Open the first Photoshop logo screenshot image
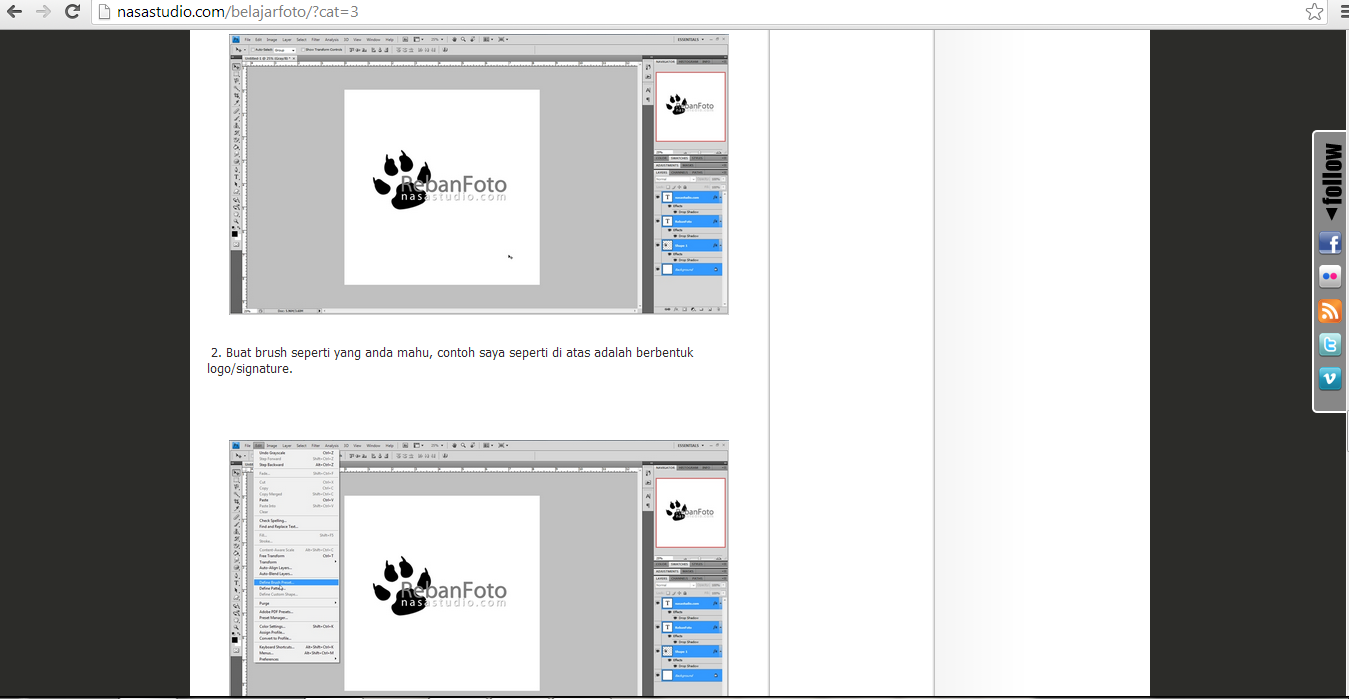 coord(479,174)
